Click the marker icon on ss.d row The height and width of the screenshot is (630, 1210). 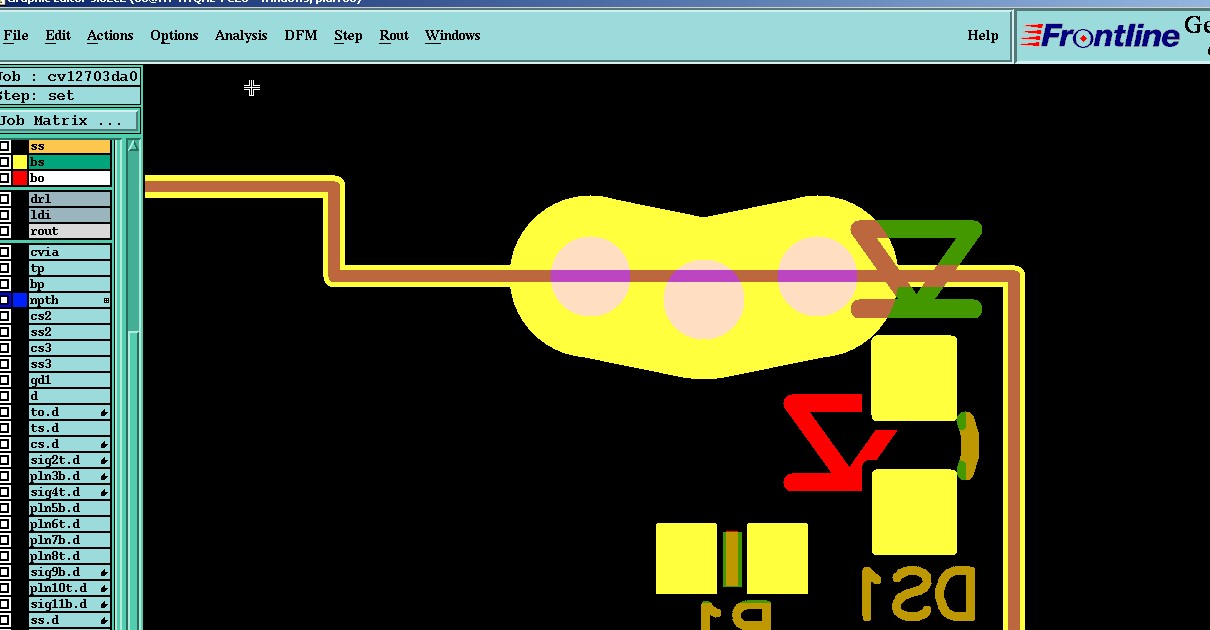click(105, 621)
